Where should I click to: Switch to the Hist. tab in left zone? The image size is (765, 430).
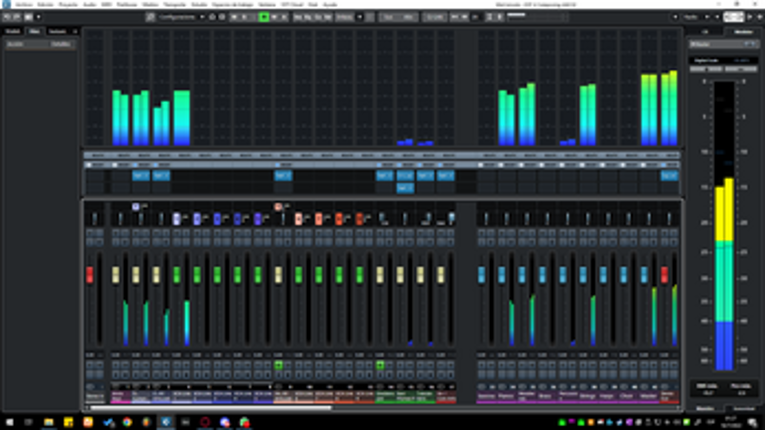34,31
